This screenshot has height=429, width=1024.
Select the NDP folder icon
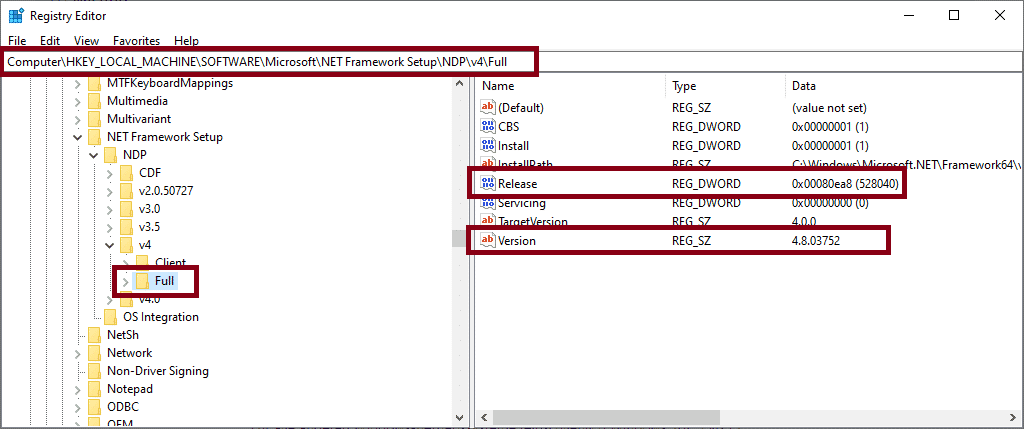[x=111, y=155]
